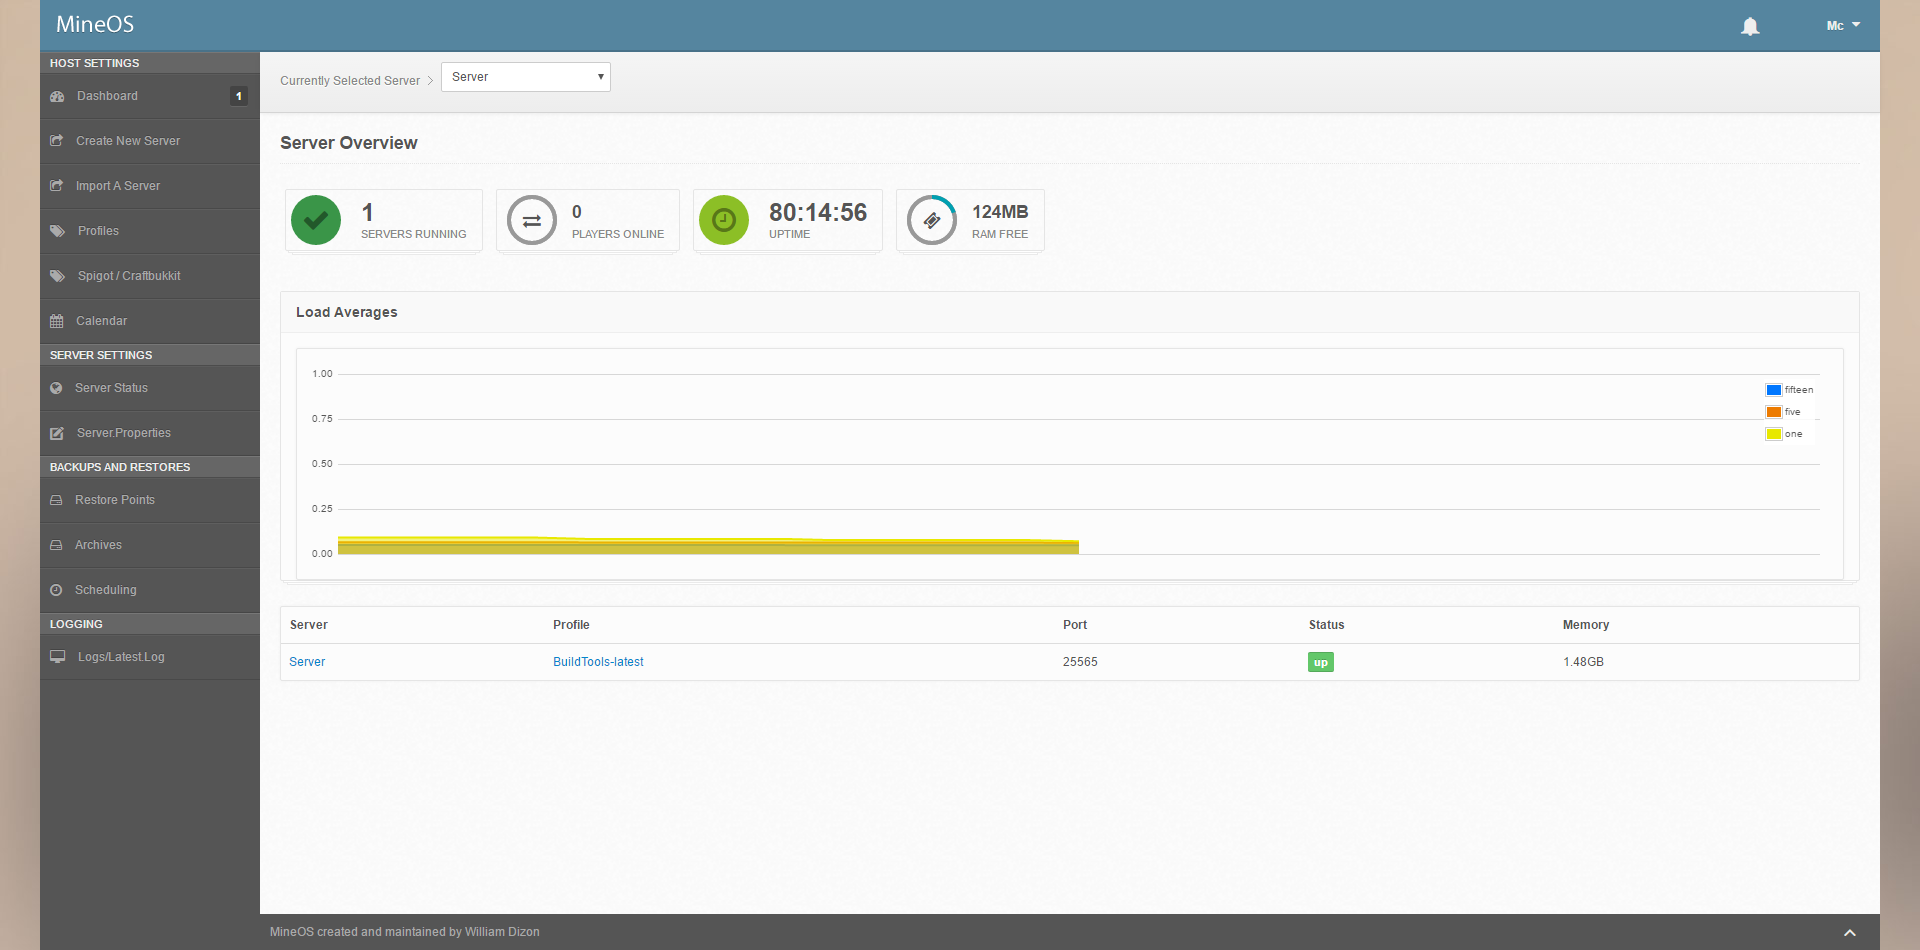Viewport: 1920px width, 950px height.
Task: Click the scroll-to-top chevron in footer
Action: click(1849, 932)
